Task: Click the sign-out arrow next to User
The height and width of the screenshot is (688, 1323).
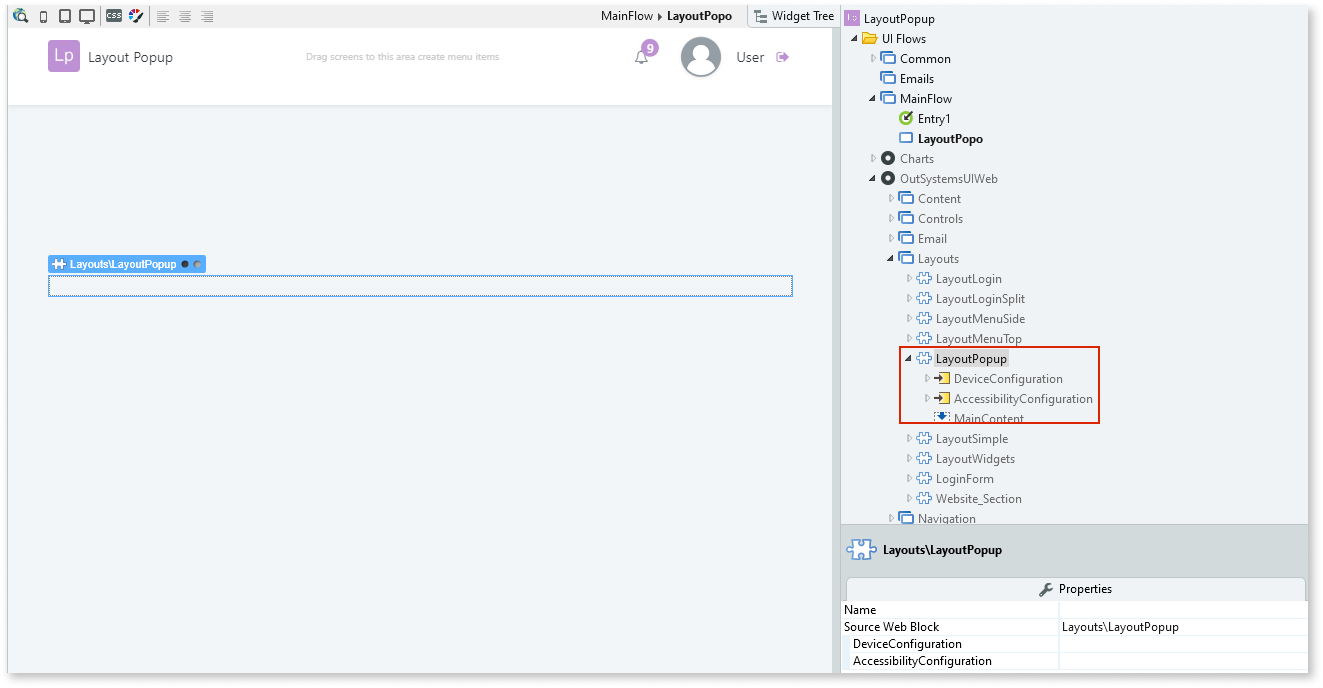Action: [781, 57]
